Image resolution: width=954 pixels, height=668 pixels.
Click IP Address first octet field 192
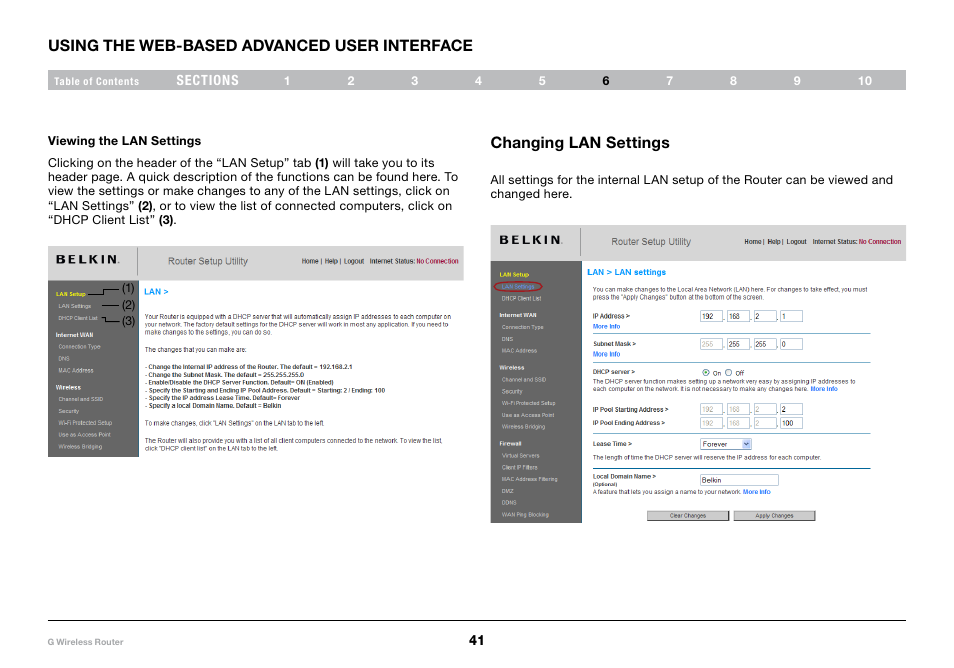711,316
